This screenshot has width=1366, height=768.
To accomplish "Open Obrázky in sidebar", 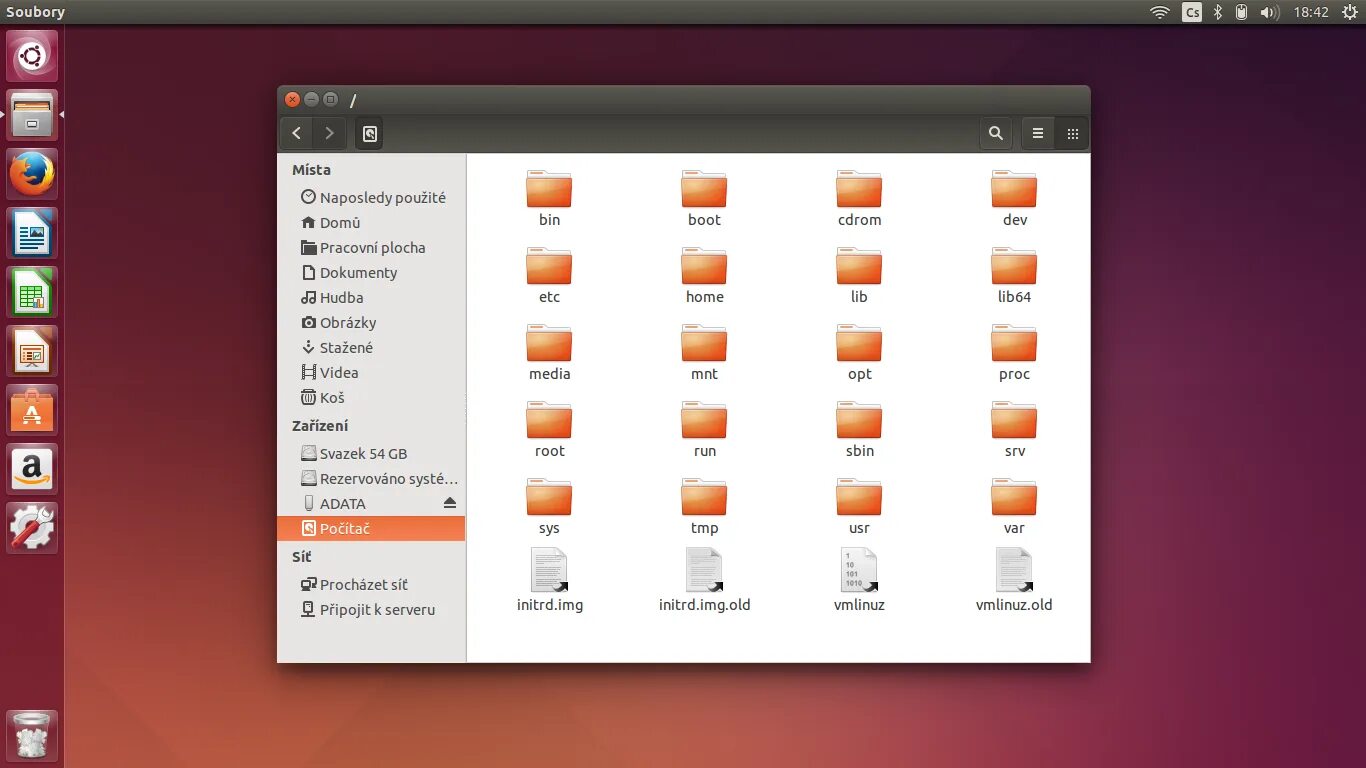I will point(372,323).
